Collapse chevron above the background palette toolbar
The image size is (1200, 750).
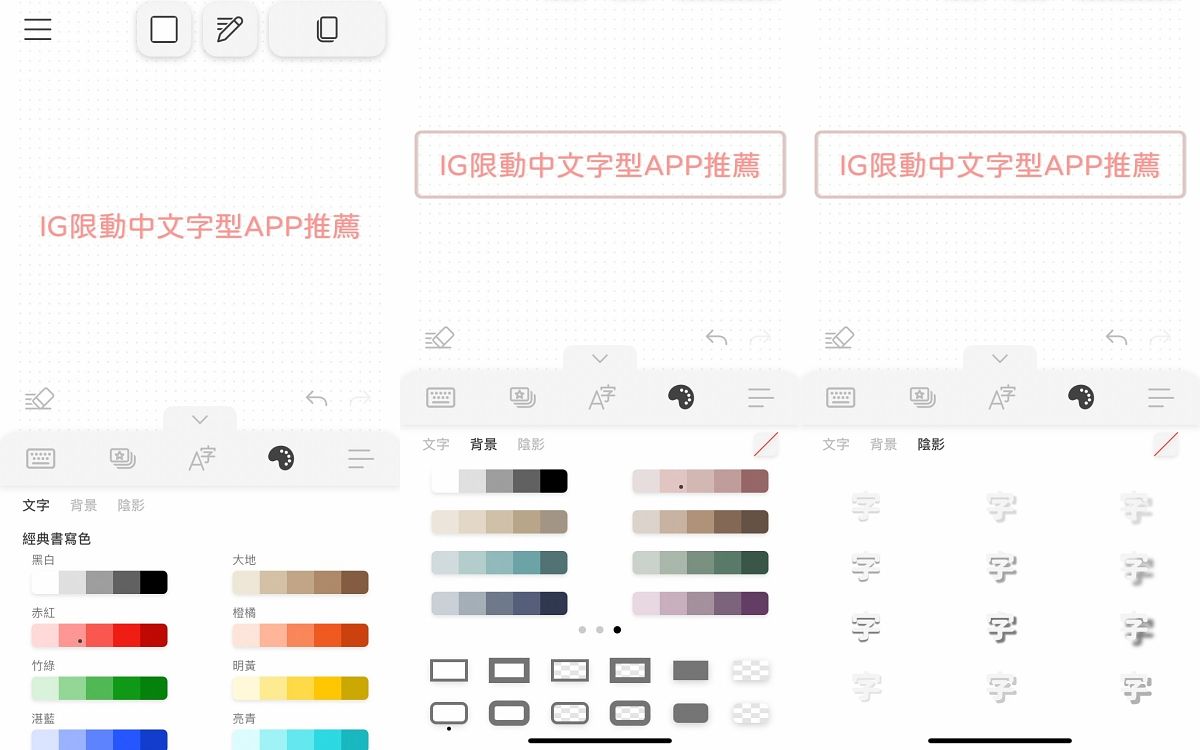coord(600,358)
